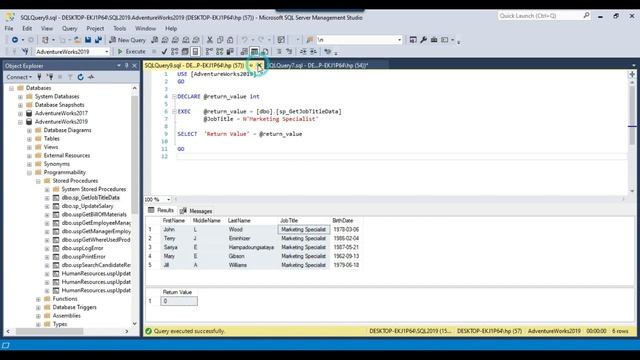640x360 pixels.
Task: Click Quick Launch search magnifier icon
Action: coord(586,16)
